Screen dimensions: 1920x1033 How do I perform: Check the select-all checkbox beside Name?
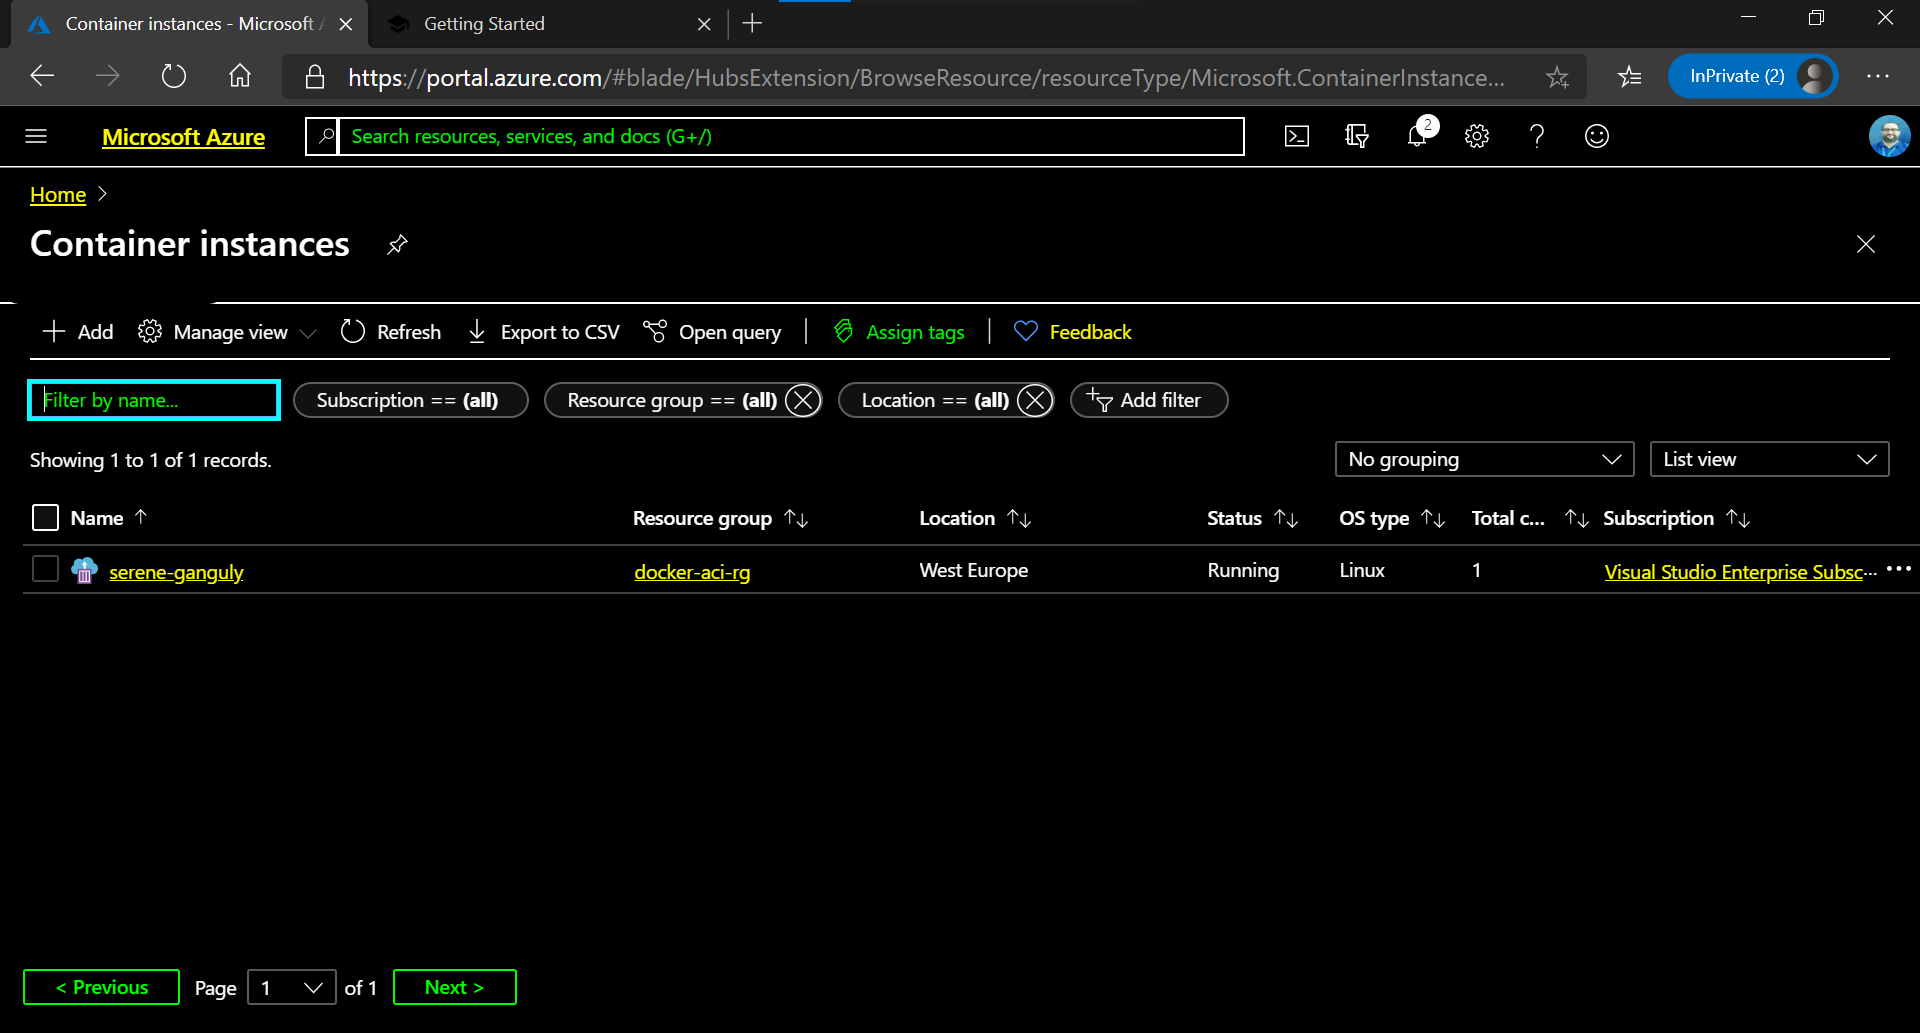45,518
